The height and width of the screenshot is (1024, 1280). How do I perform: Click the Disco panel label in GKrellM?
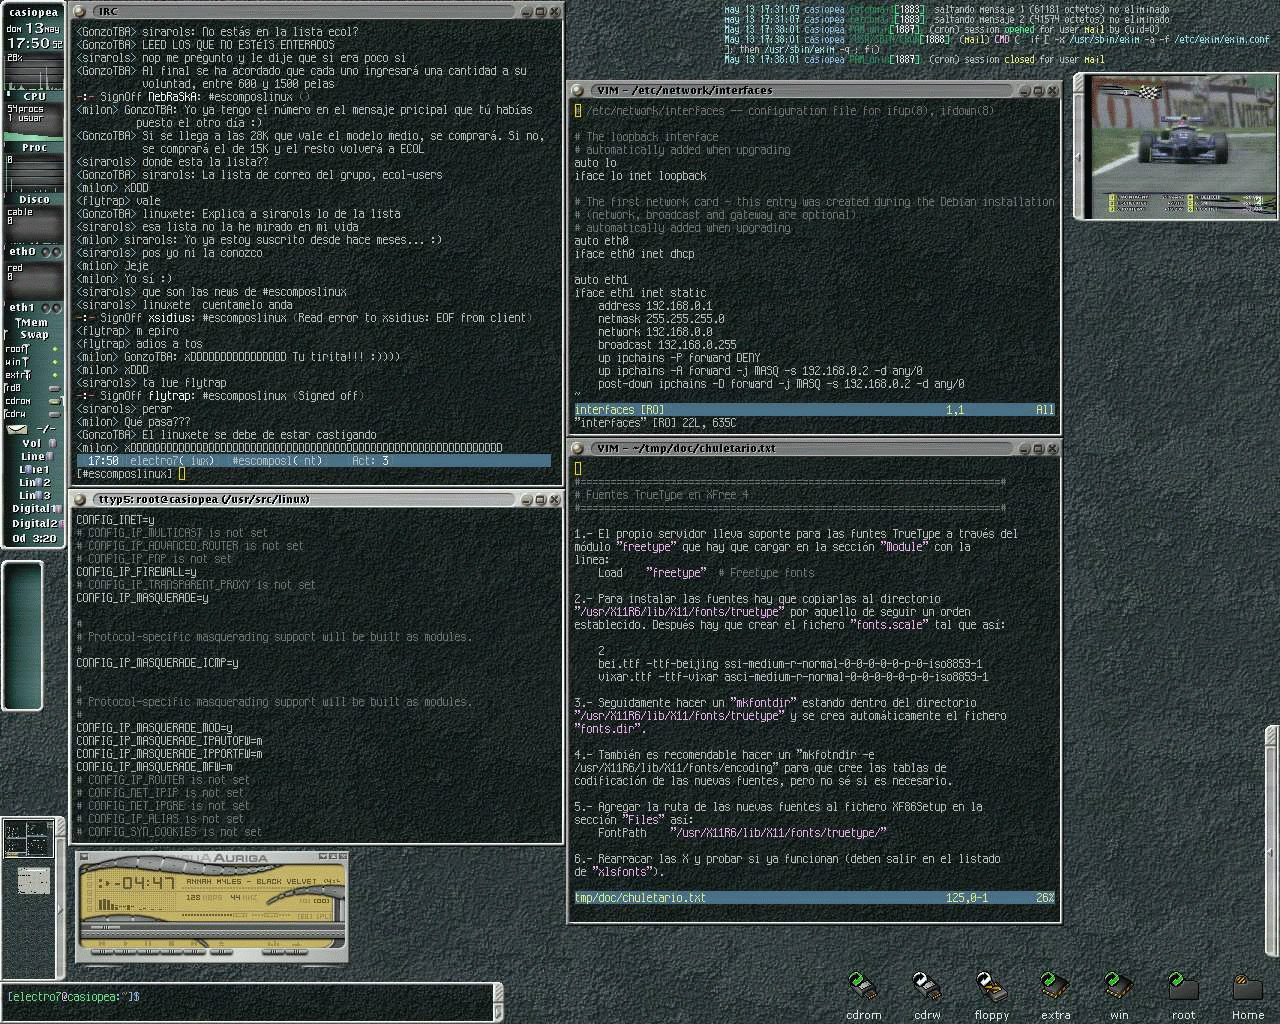click(x=34, y=199)
